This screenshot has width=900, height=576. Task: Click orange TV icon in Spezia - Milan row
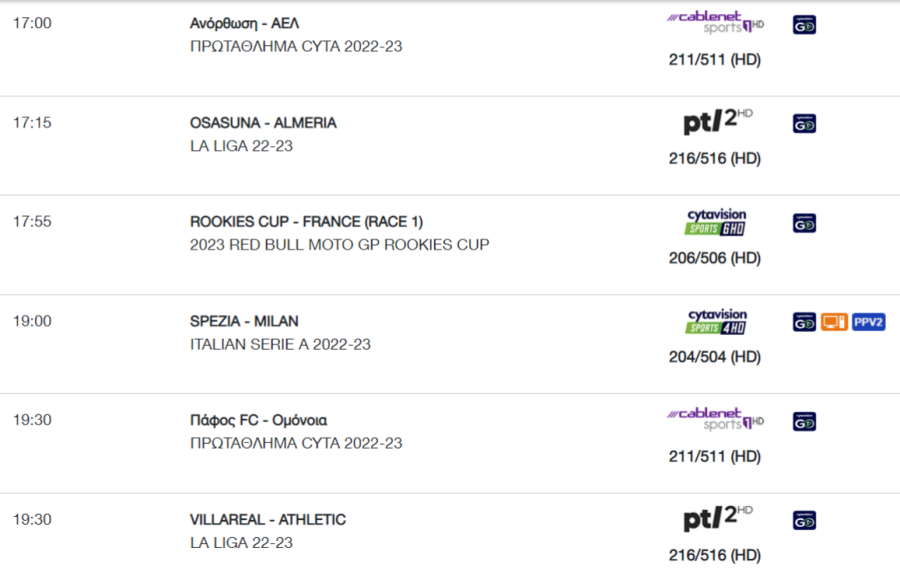pos(834,322)
